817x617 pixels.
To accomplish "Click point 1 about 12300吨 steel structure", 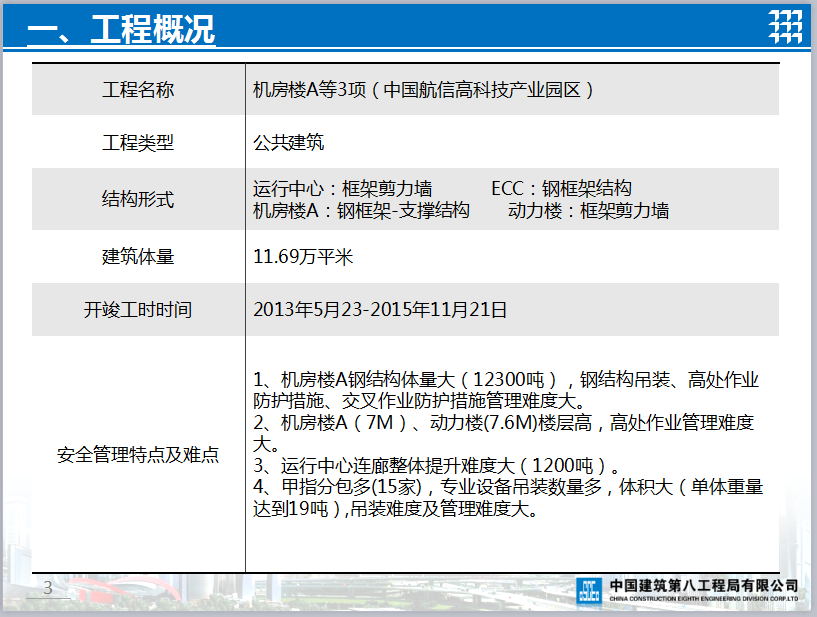I will click(x=506, y=390).
